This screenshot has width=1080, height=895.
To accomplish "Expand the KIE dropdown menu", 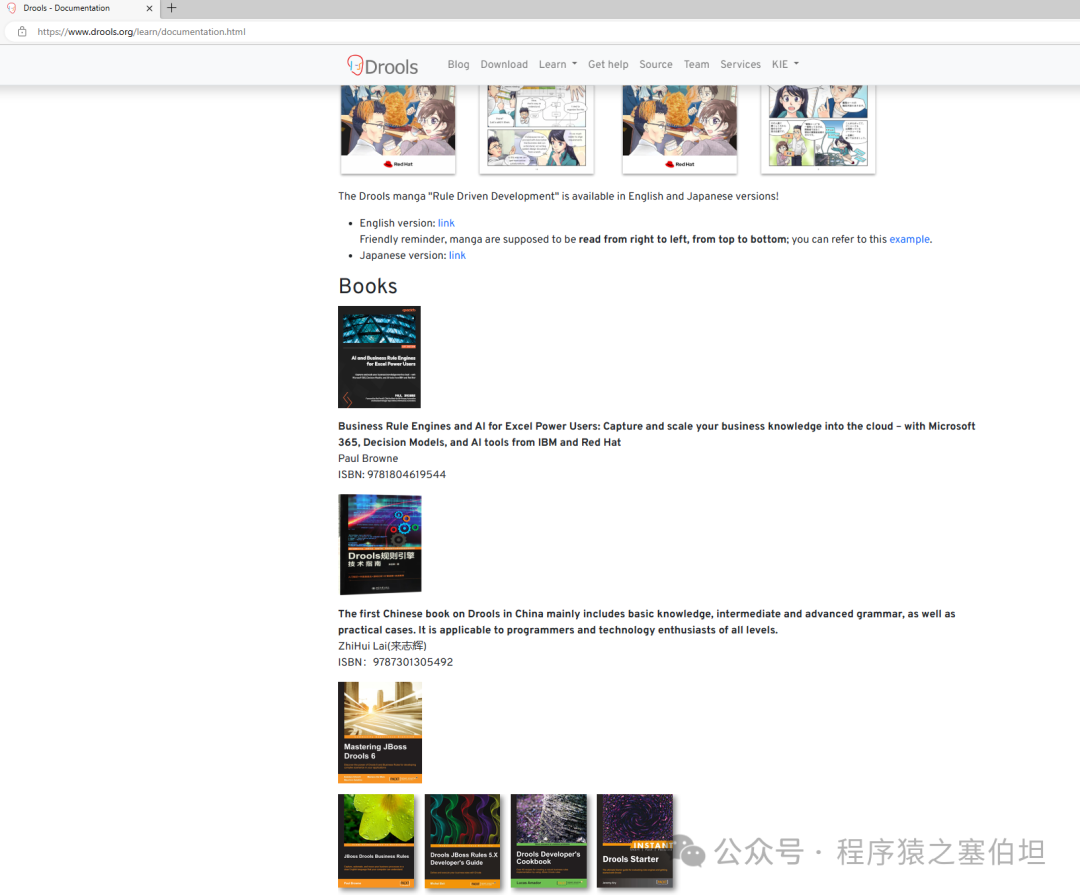I will click(785, 64).
